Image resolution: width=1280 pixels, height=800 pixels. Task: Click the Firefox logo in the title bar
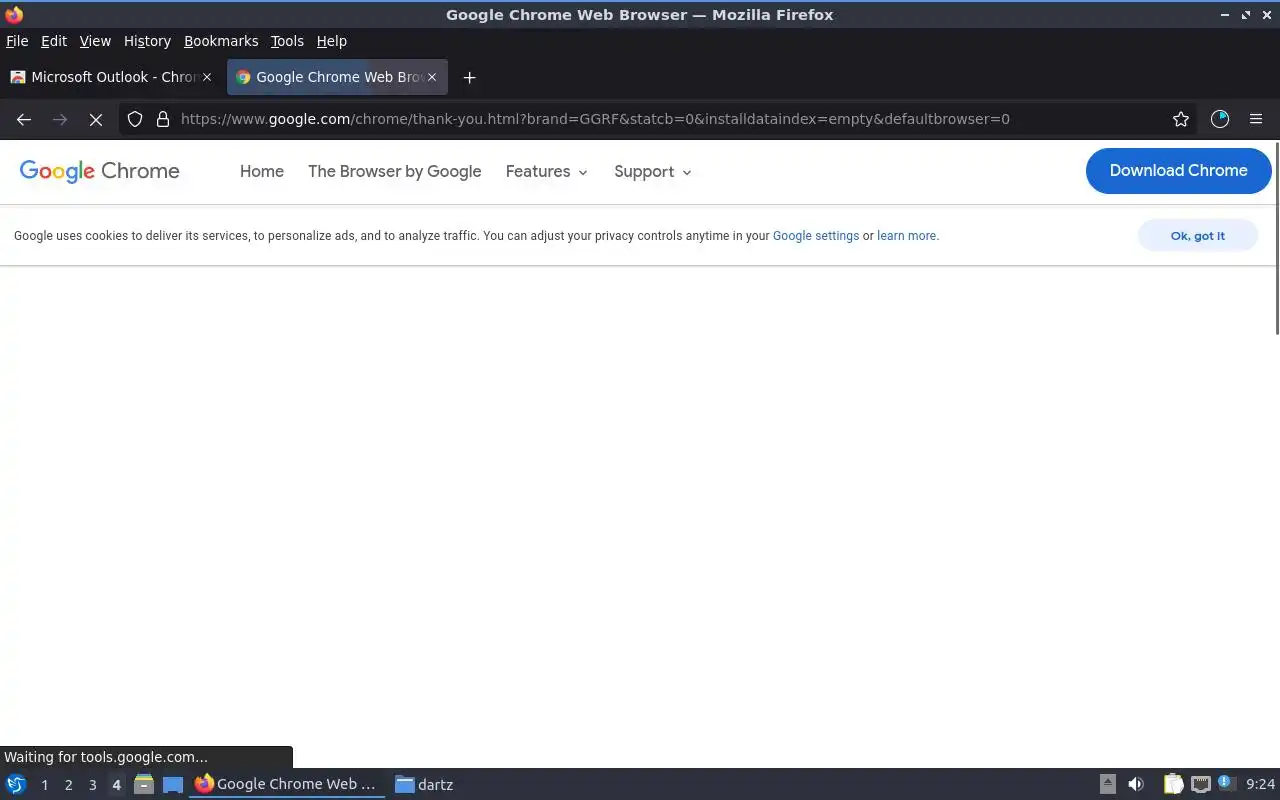pos(14,14)
